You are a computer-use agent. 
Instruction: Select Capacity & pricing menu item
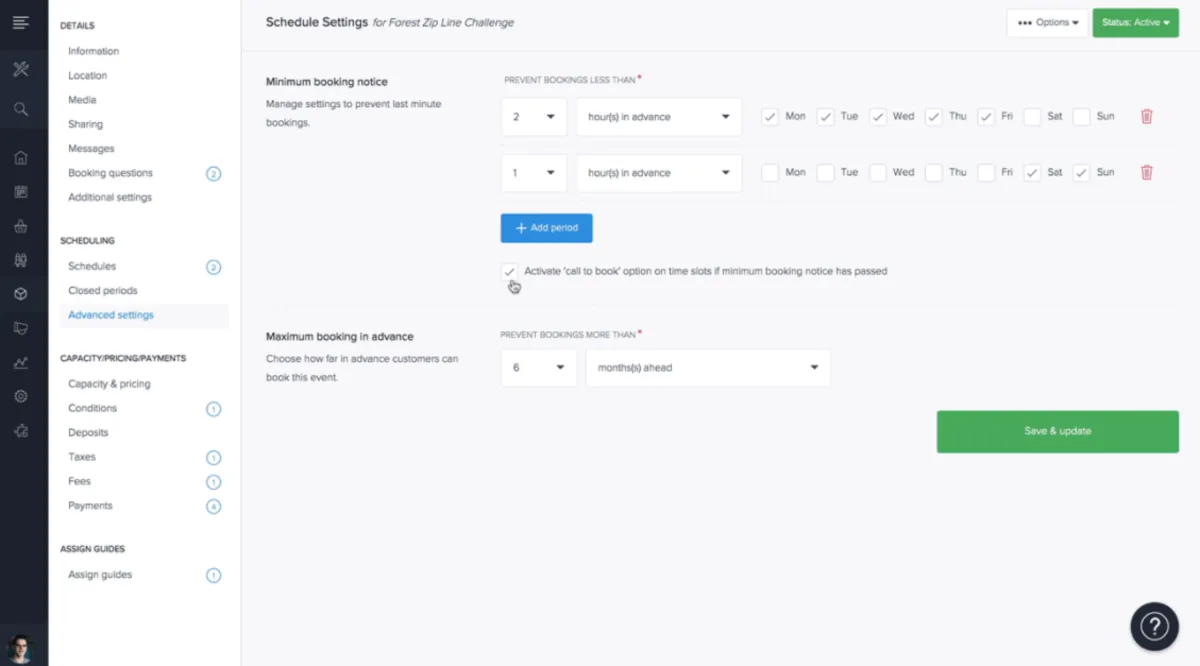coord(109,384)
